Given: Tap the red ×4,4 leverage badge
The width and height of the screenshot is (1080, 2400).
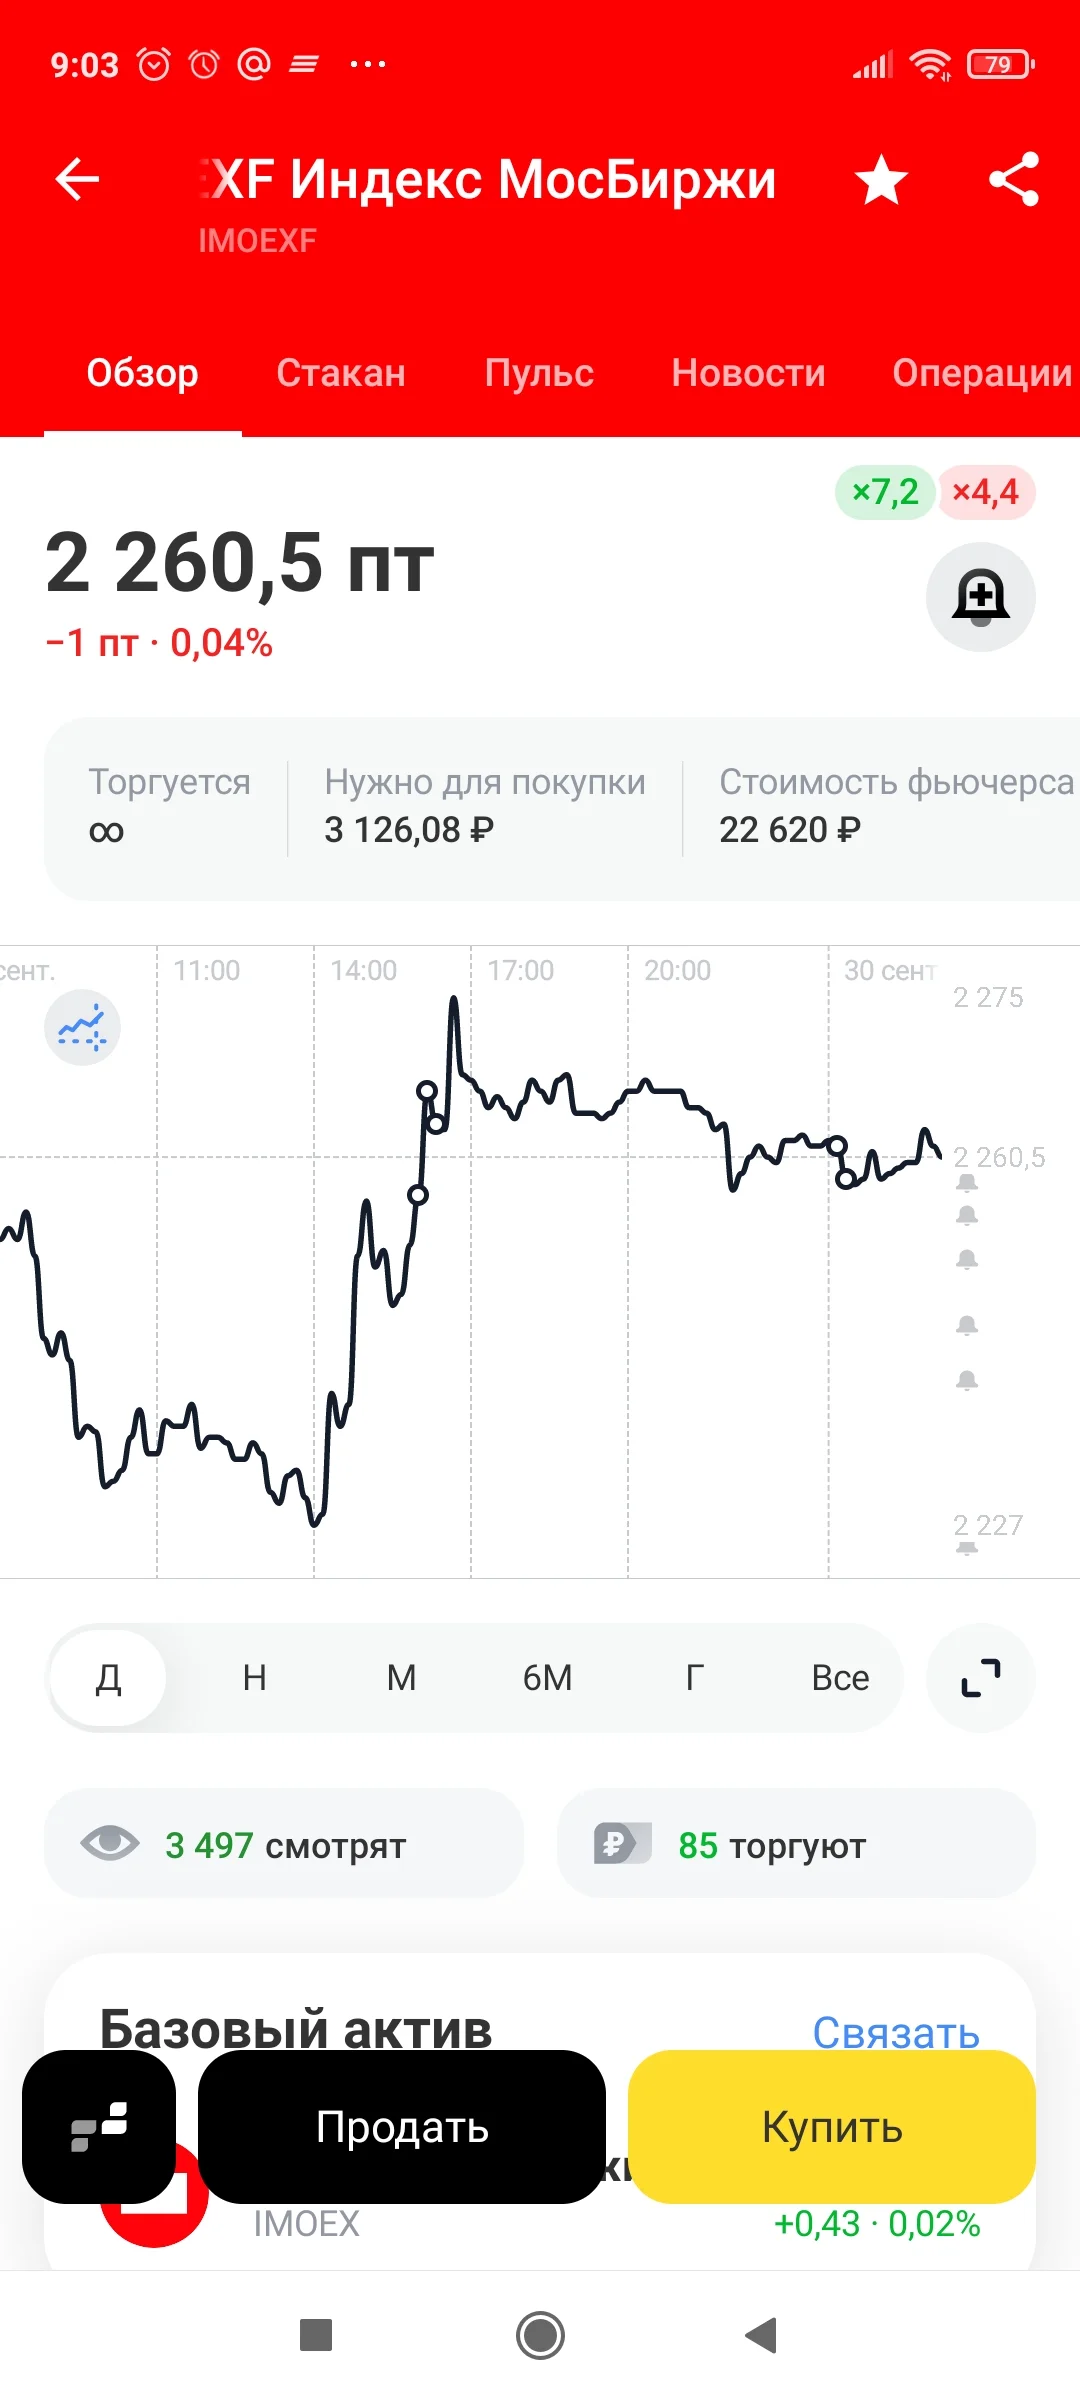Looking at the screenshot, I should [985, 492].
